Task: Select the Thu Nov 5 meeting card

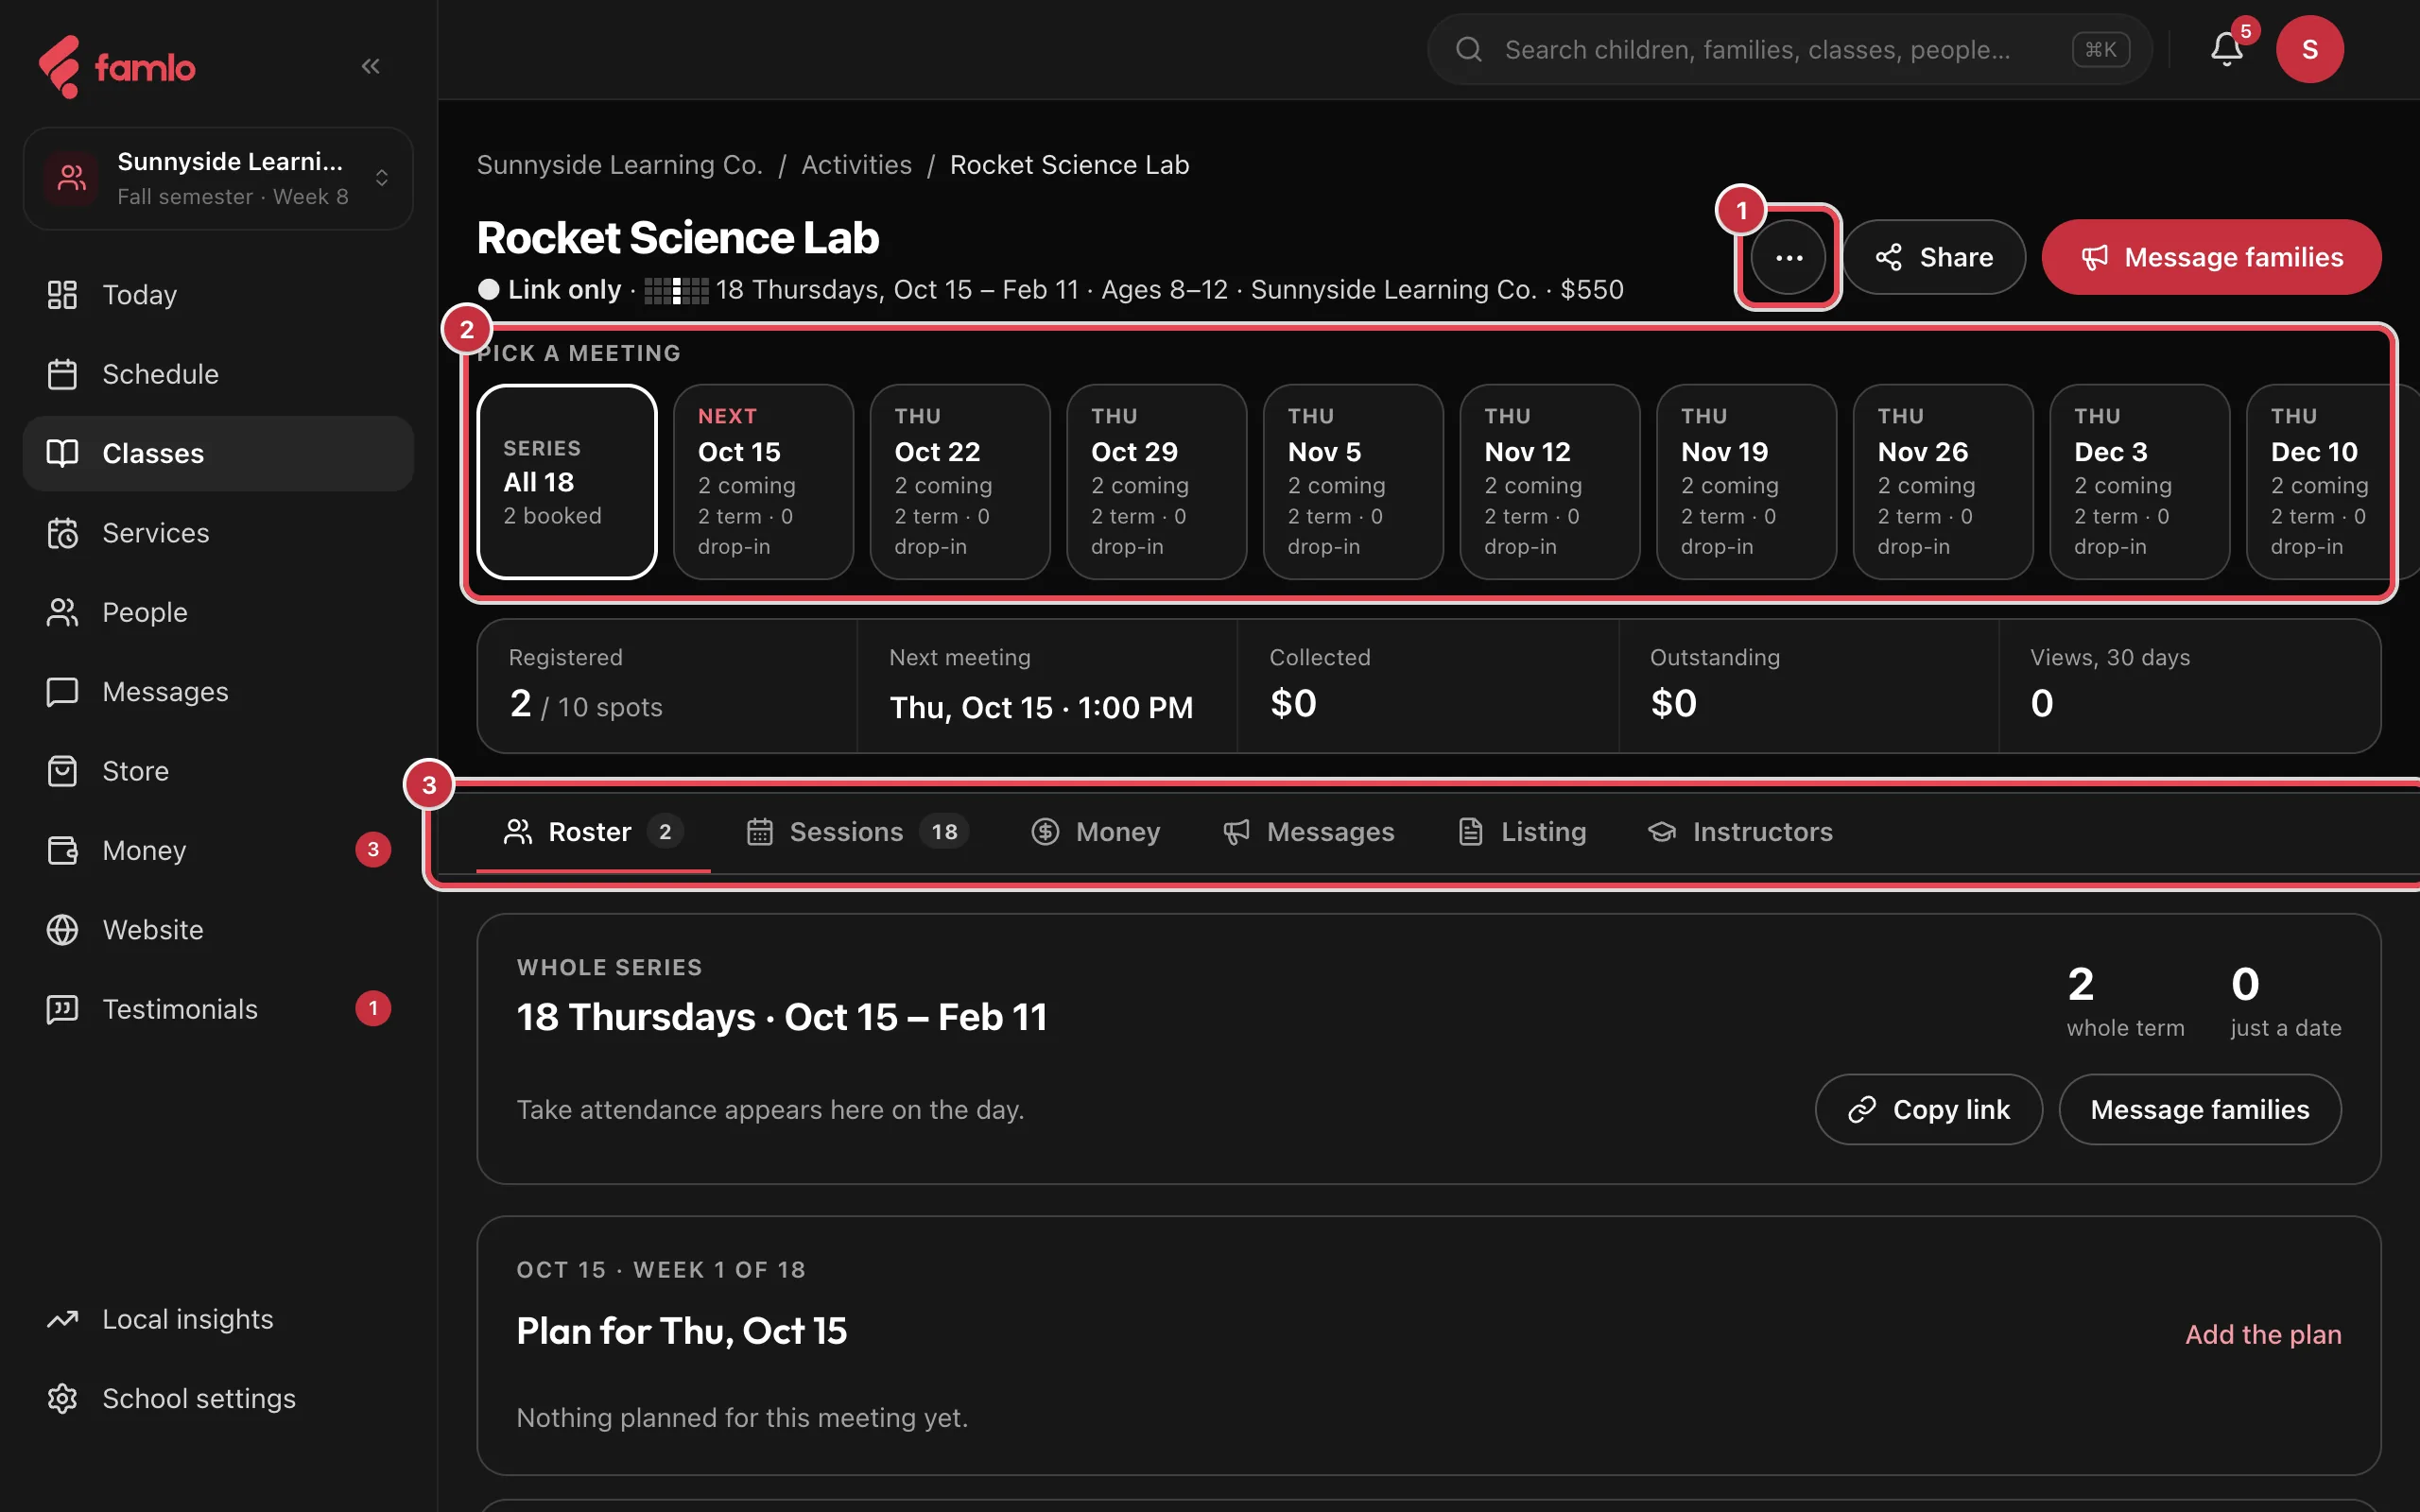Action: [x=1354, y=482]
